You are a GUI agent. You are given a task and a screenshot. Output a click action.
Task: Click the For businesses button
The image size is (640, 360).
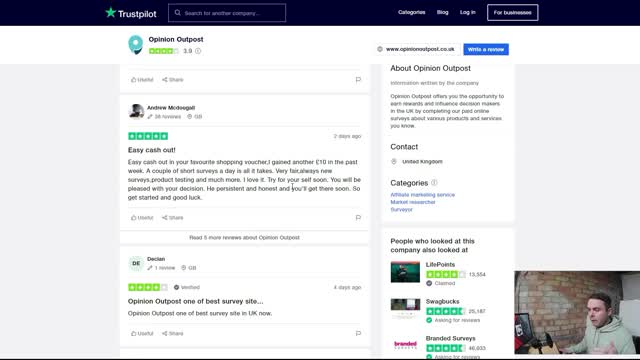(x=512, y=13)
